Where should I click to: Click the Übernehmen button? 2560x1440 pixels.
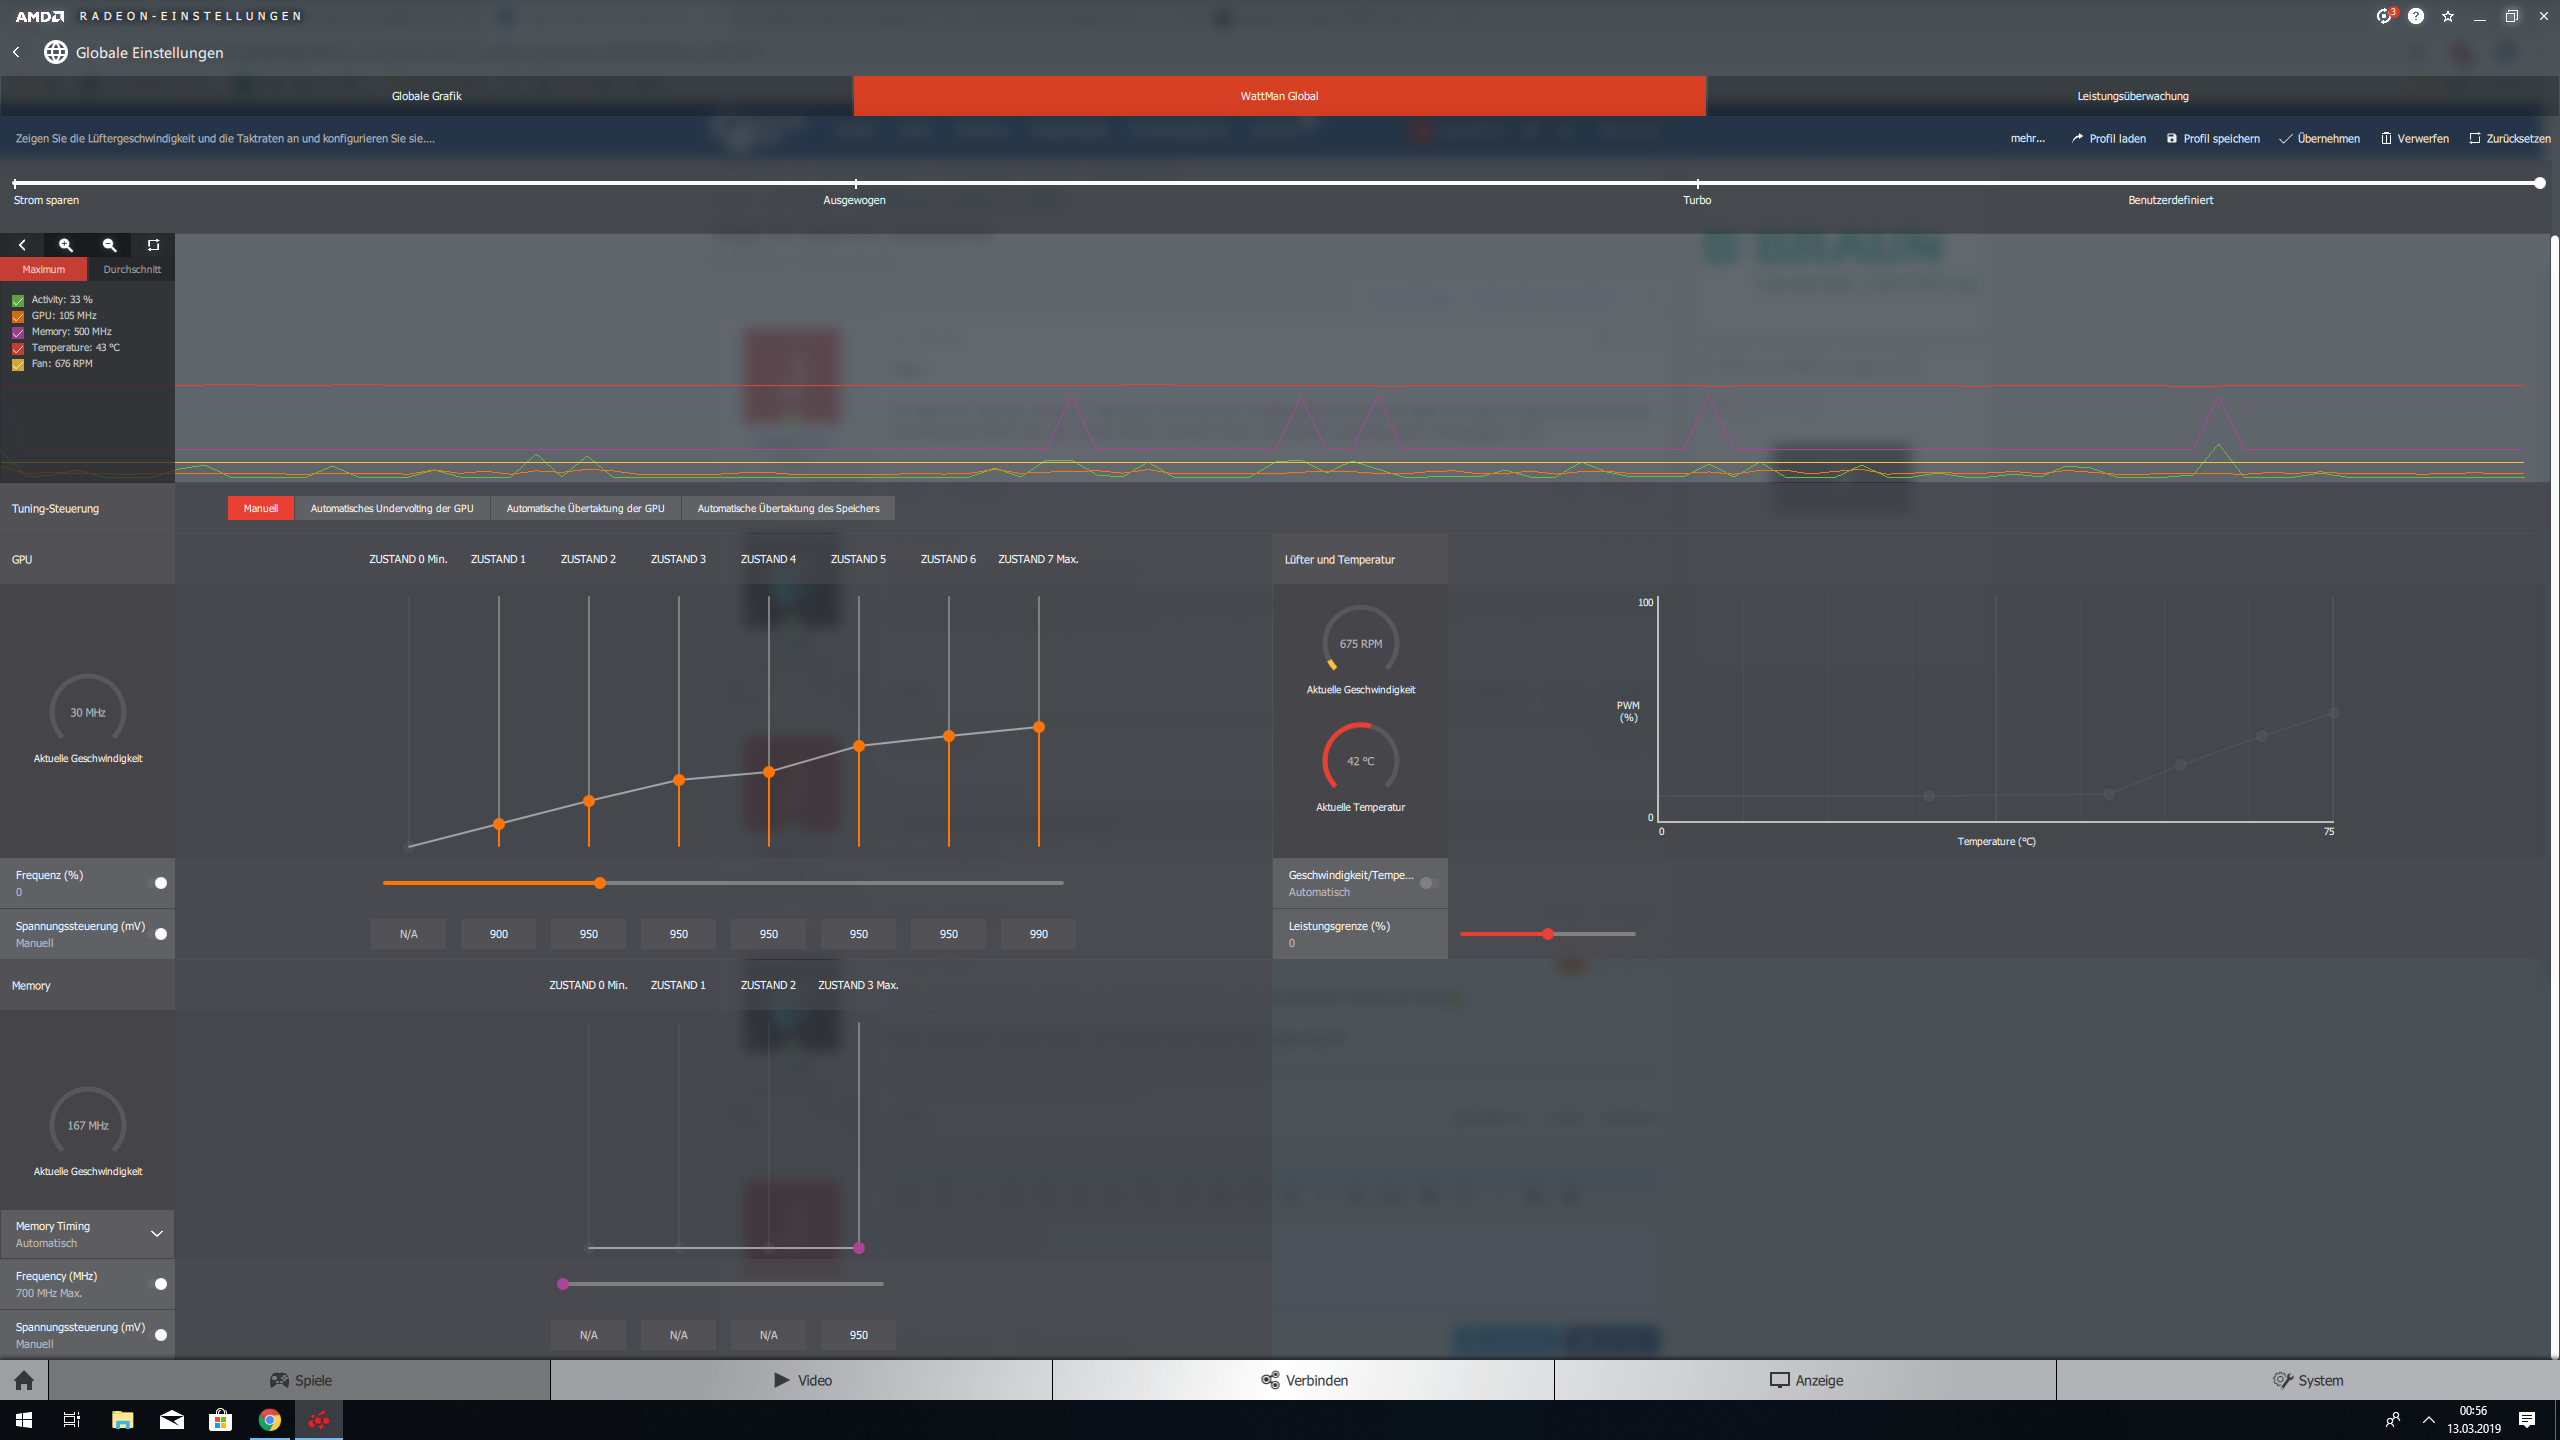tap(2319, 139)
